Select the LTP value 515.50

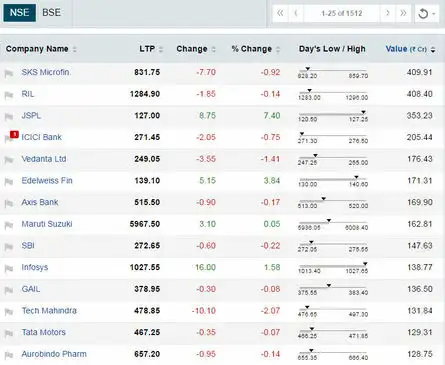[x=147, y=202]
